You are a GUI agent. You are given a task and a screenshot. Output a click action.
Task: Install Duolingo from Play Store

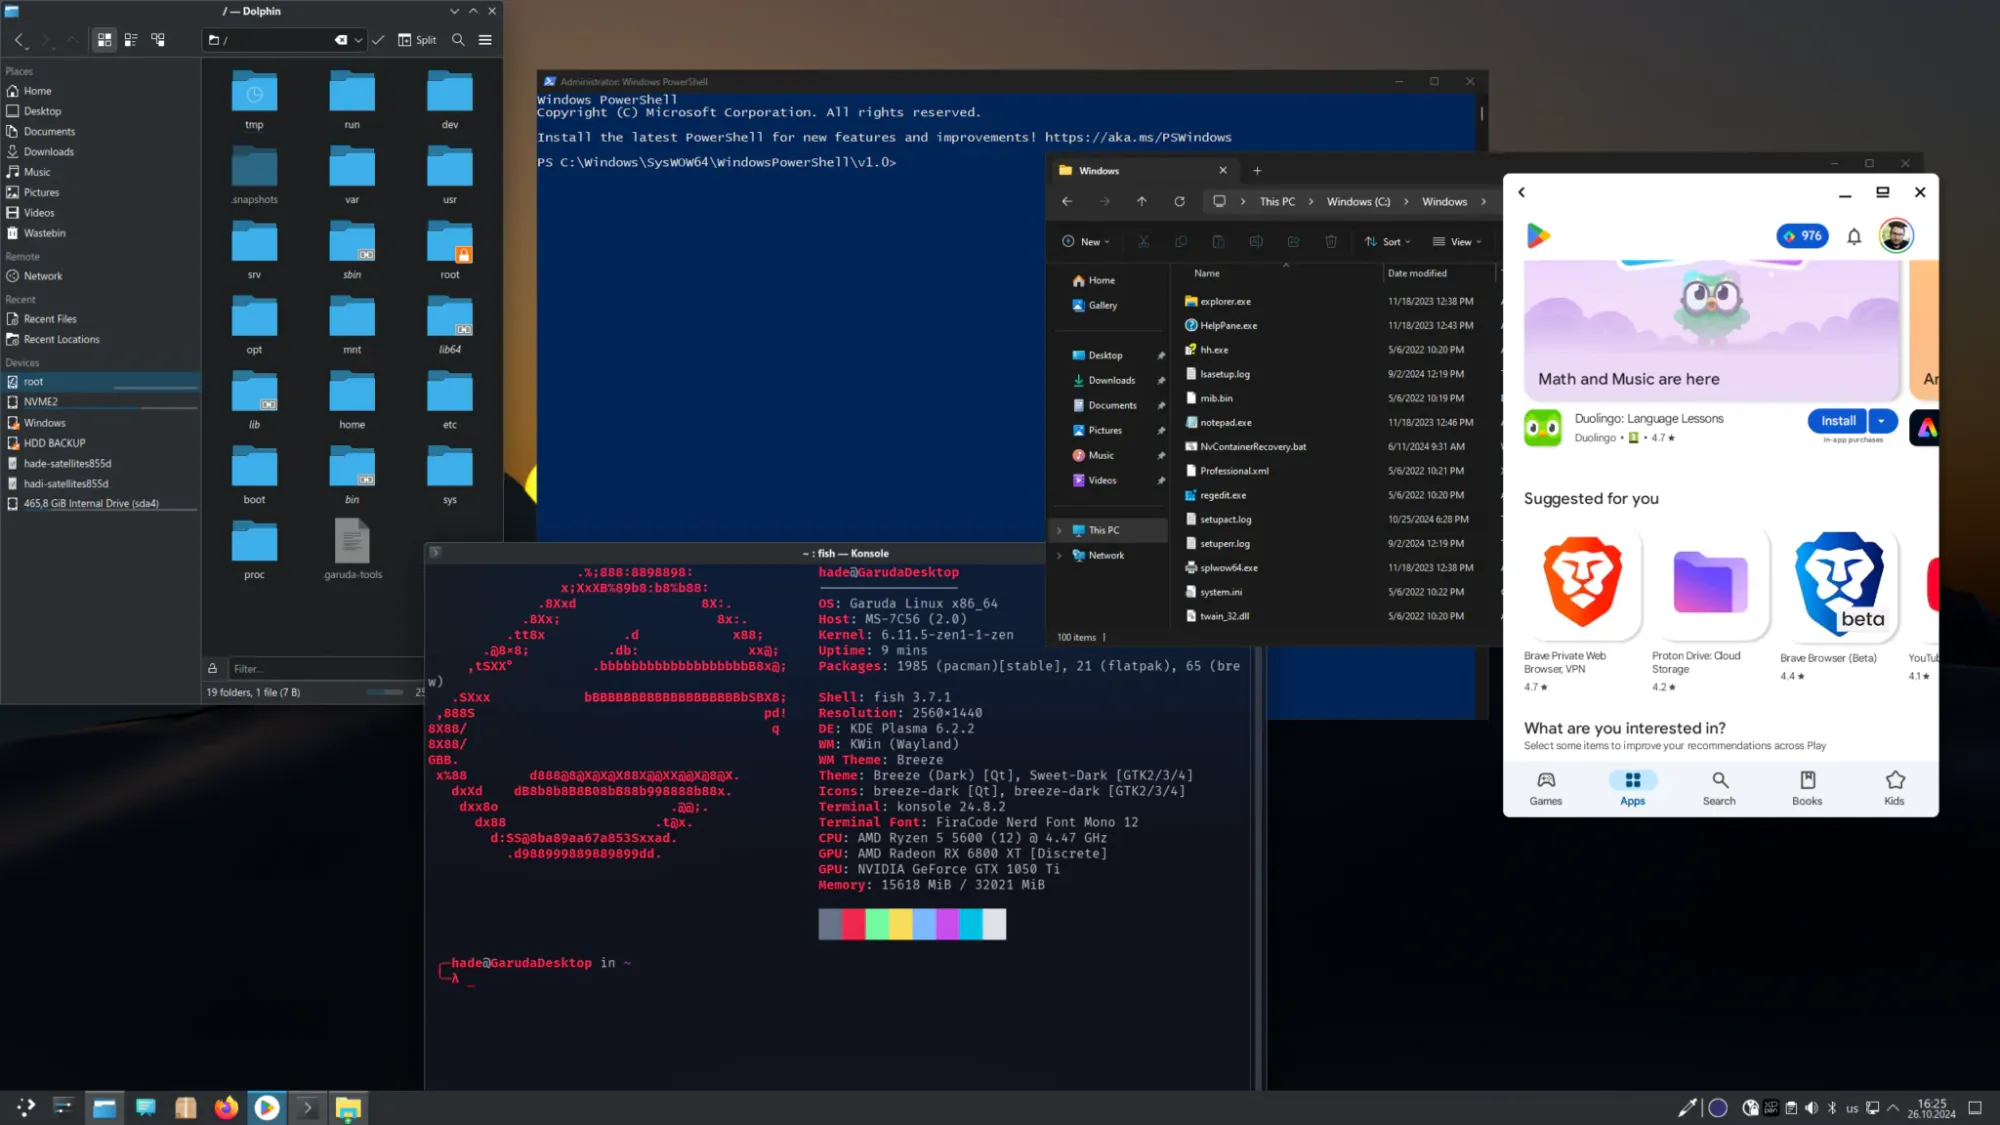(x=1837, y=421)
